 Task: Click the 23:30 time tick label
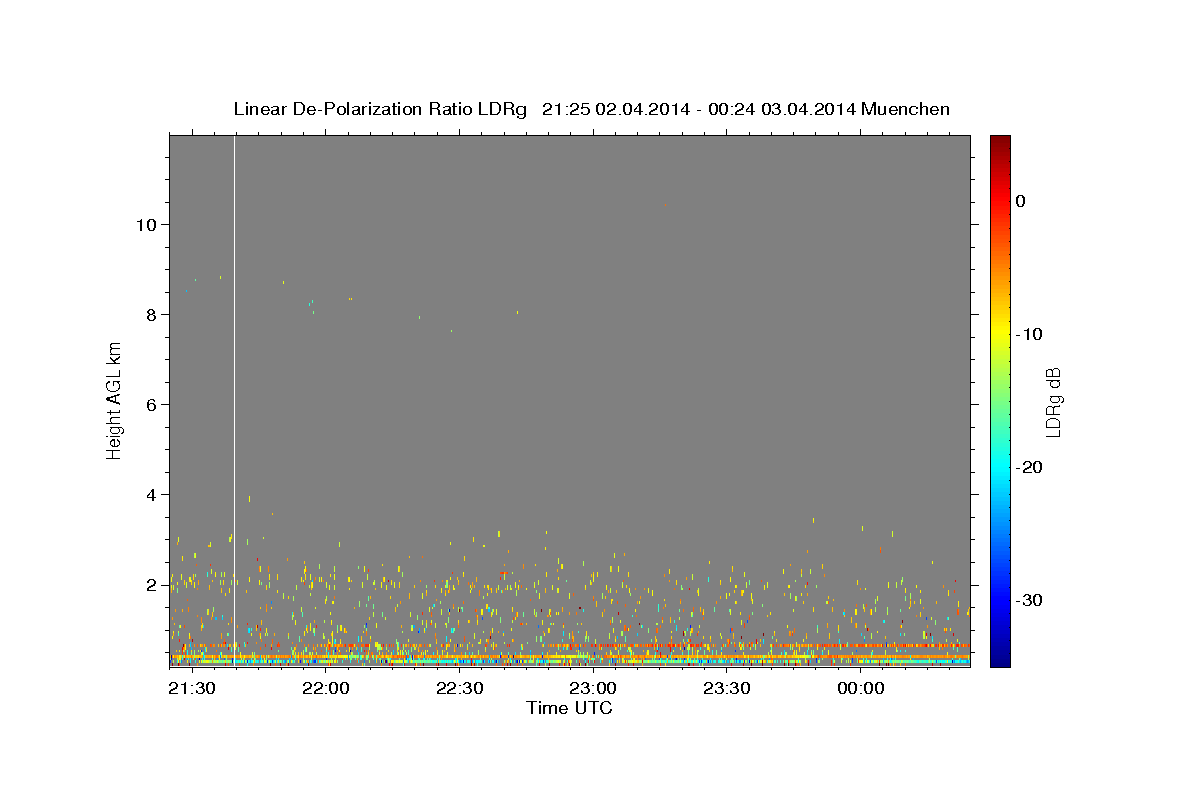point(727,688)
